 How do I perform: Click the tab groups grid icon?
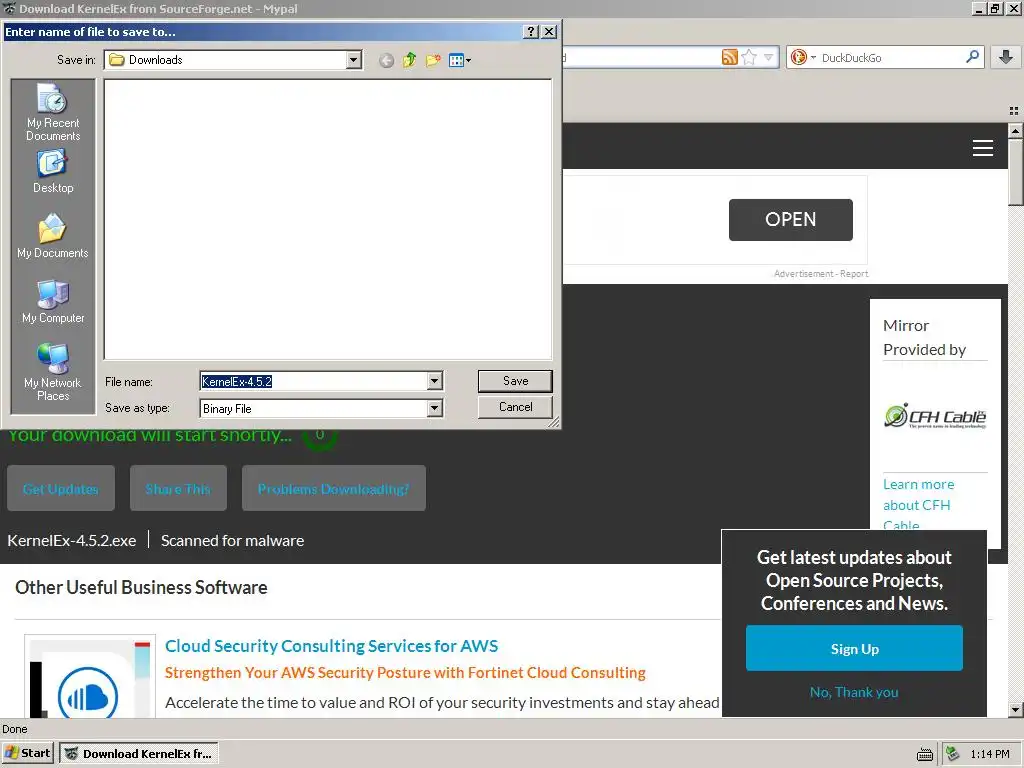pos(1014,111)
